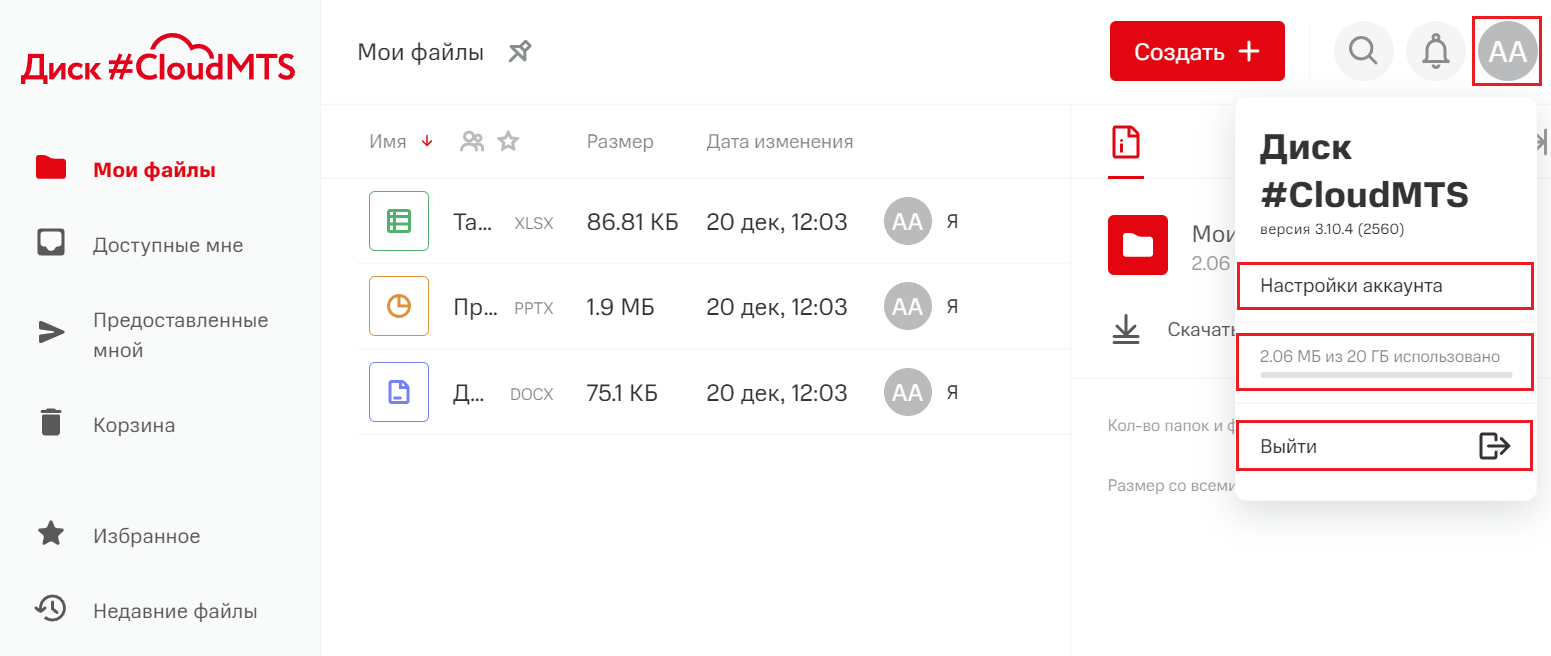The width and height of the screenshot is (1551, 656).
Task: Click the starred column header icon
Action: (x=509, y=142)
